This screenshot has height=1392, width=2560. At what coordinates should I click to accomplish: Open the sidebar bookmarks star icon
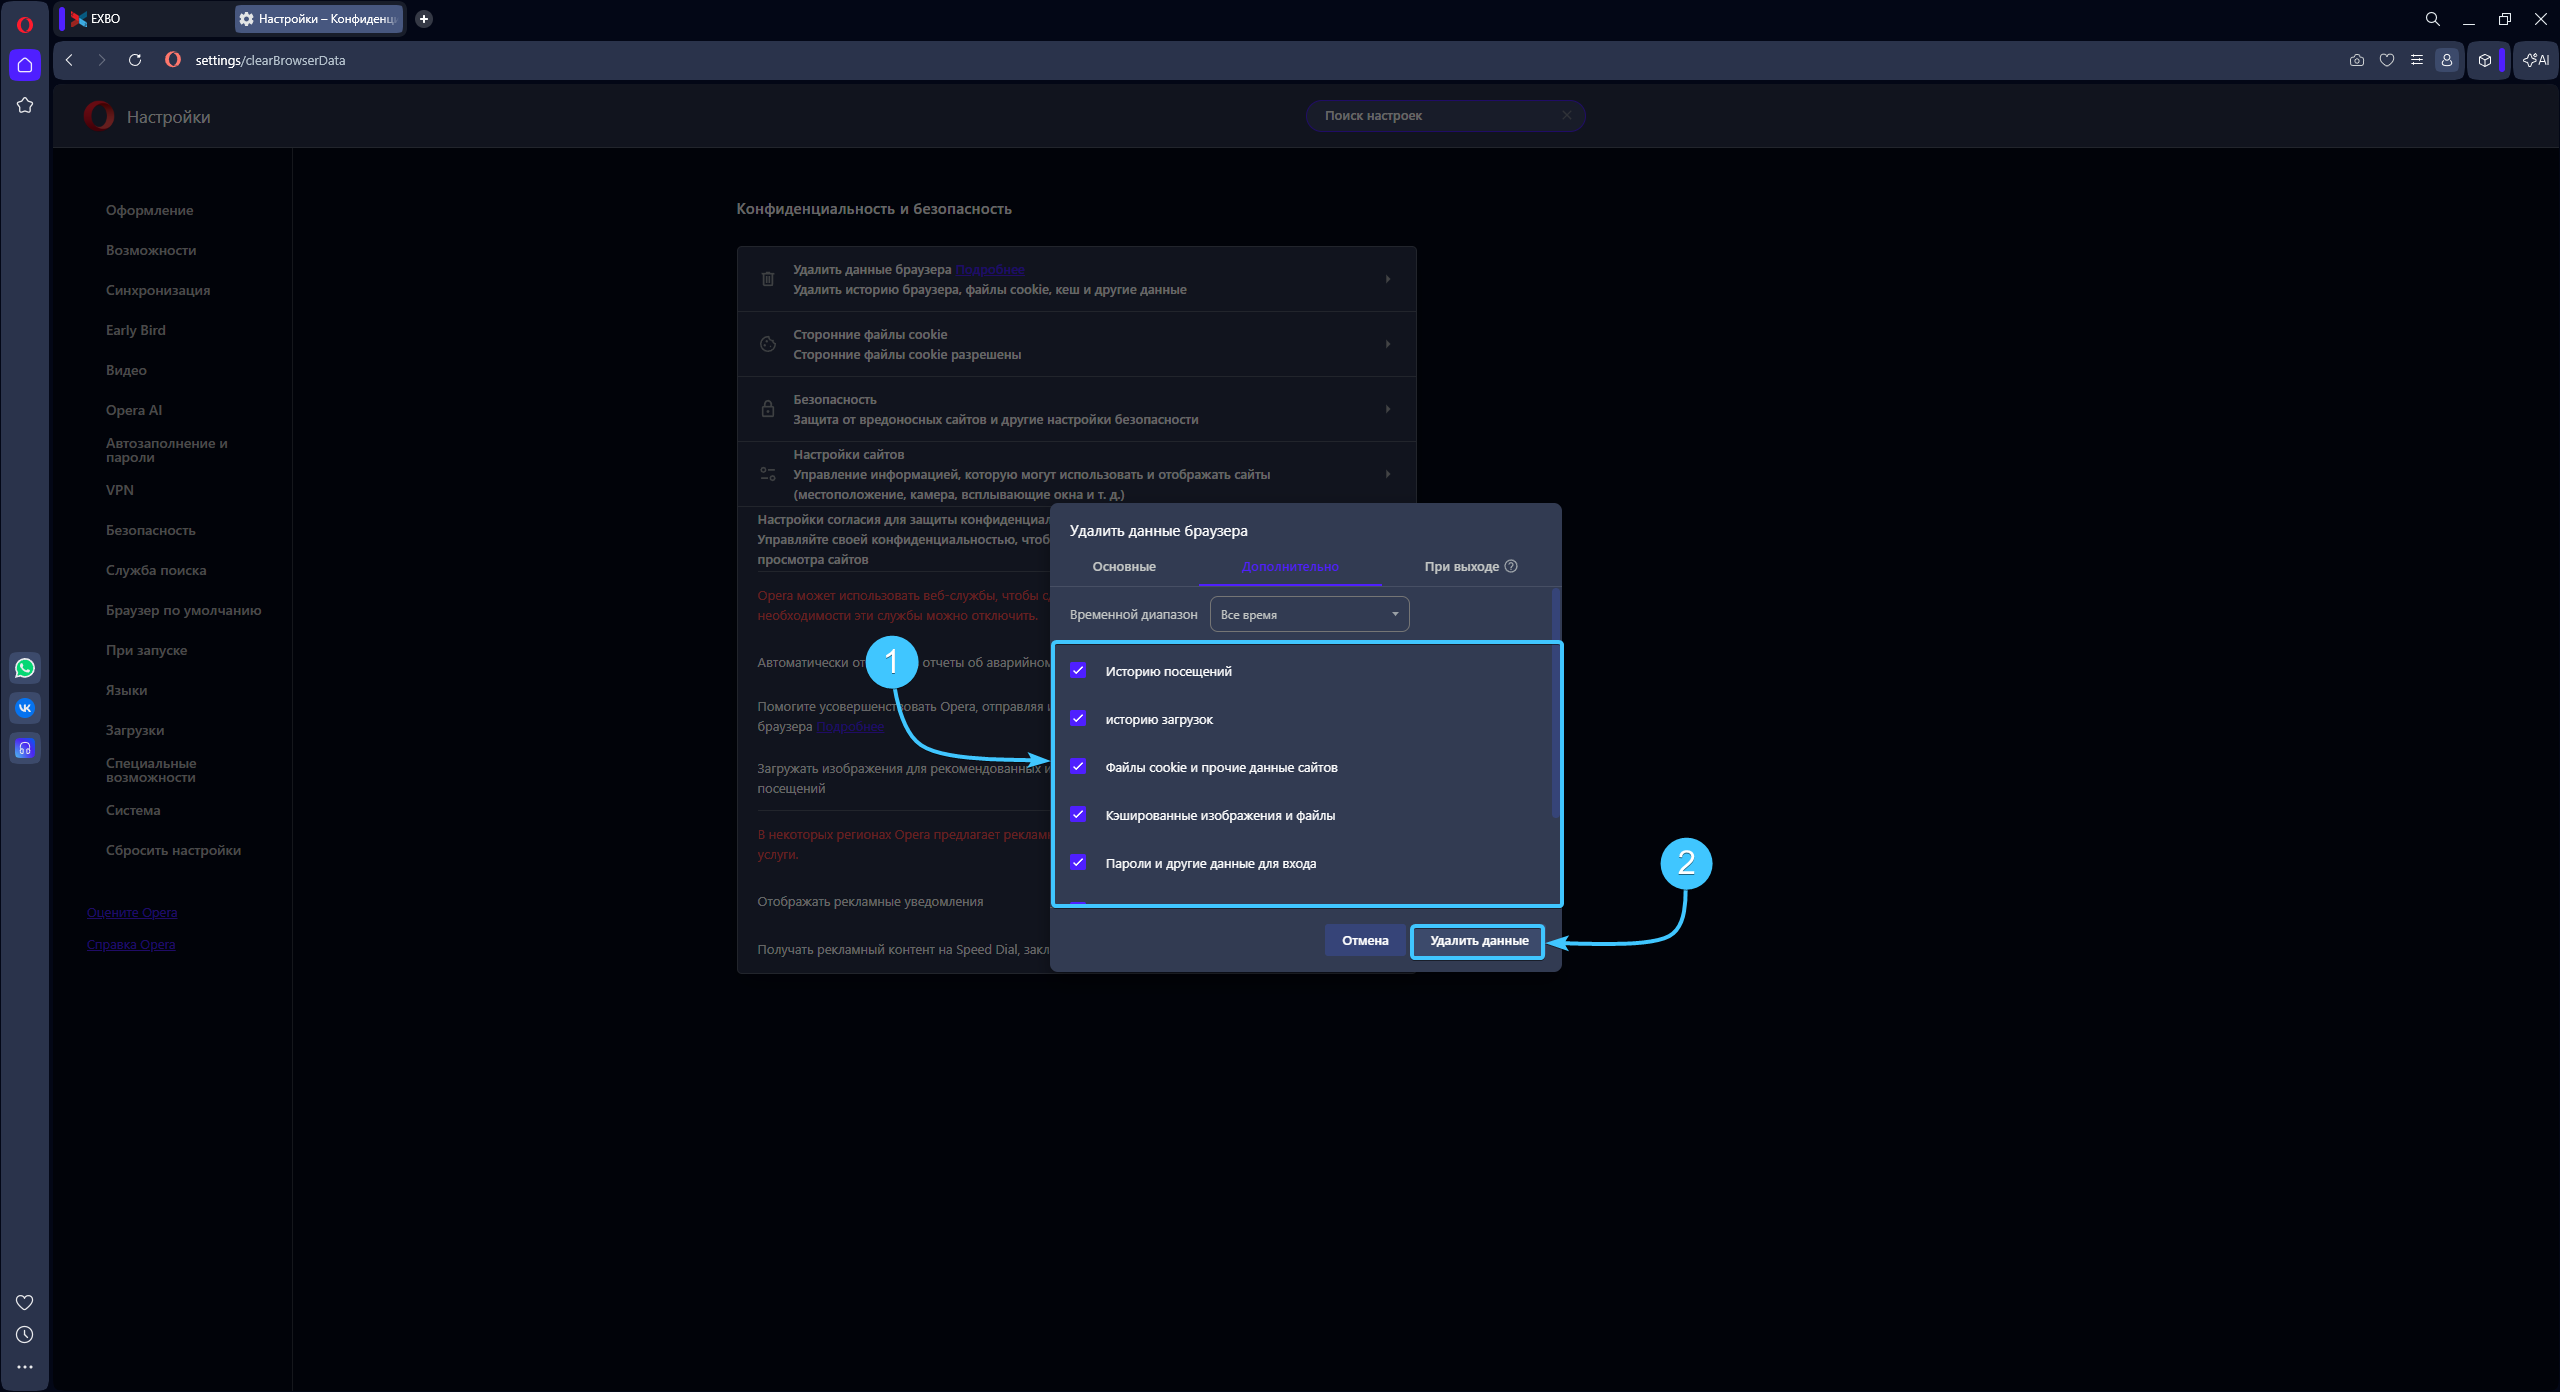(25, 105)
